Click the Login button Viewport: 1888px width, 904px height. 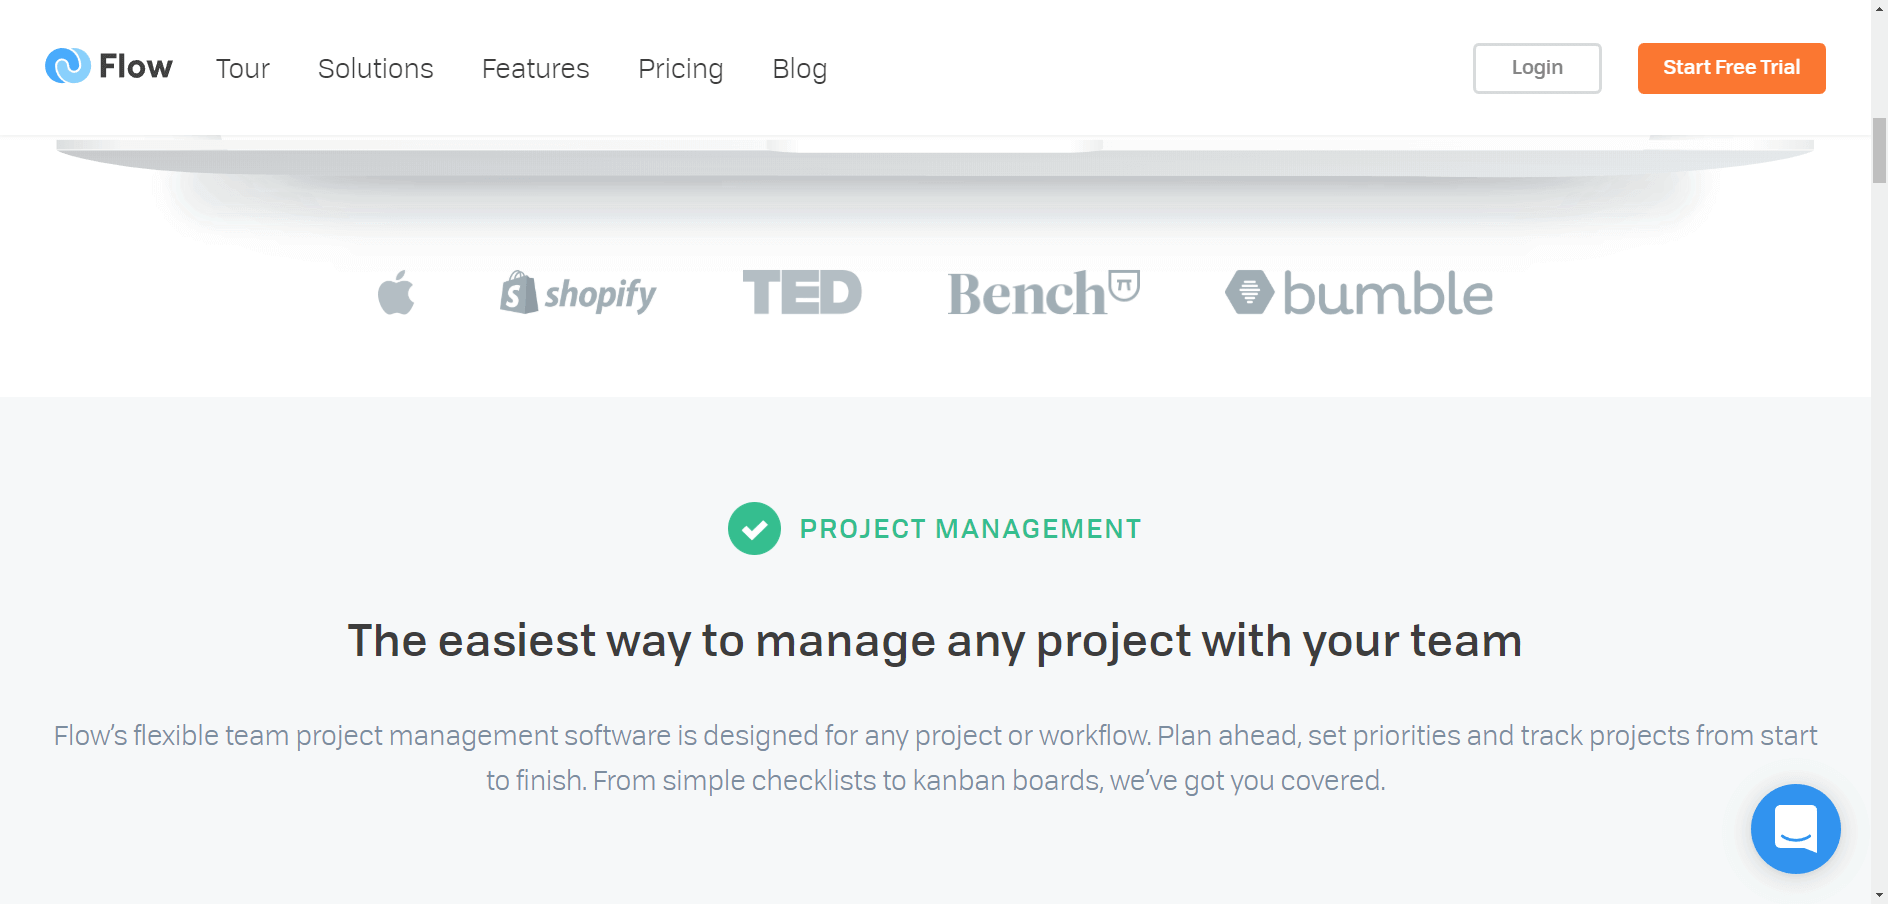click(x=1537, y=68)
